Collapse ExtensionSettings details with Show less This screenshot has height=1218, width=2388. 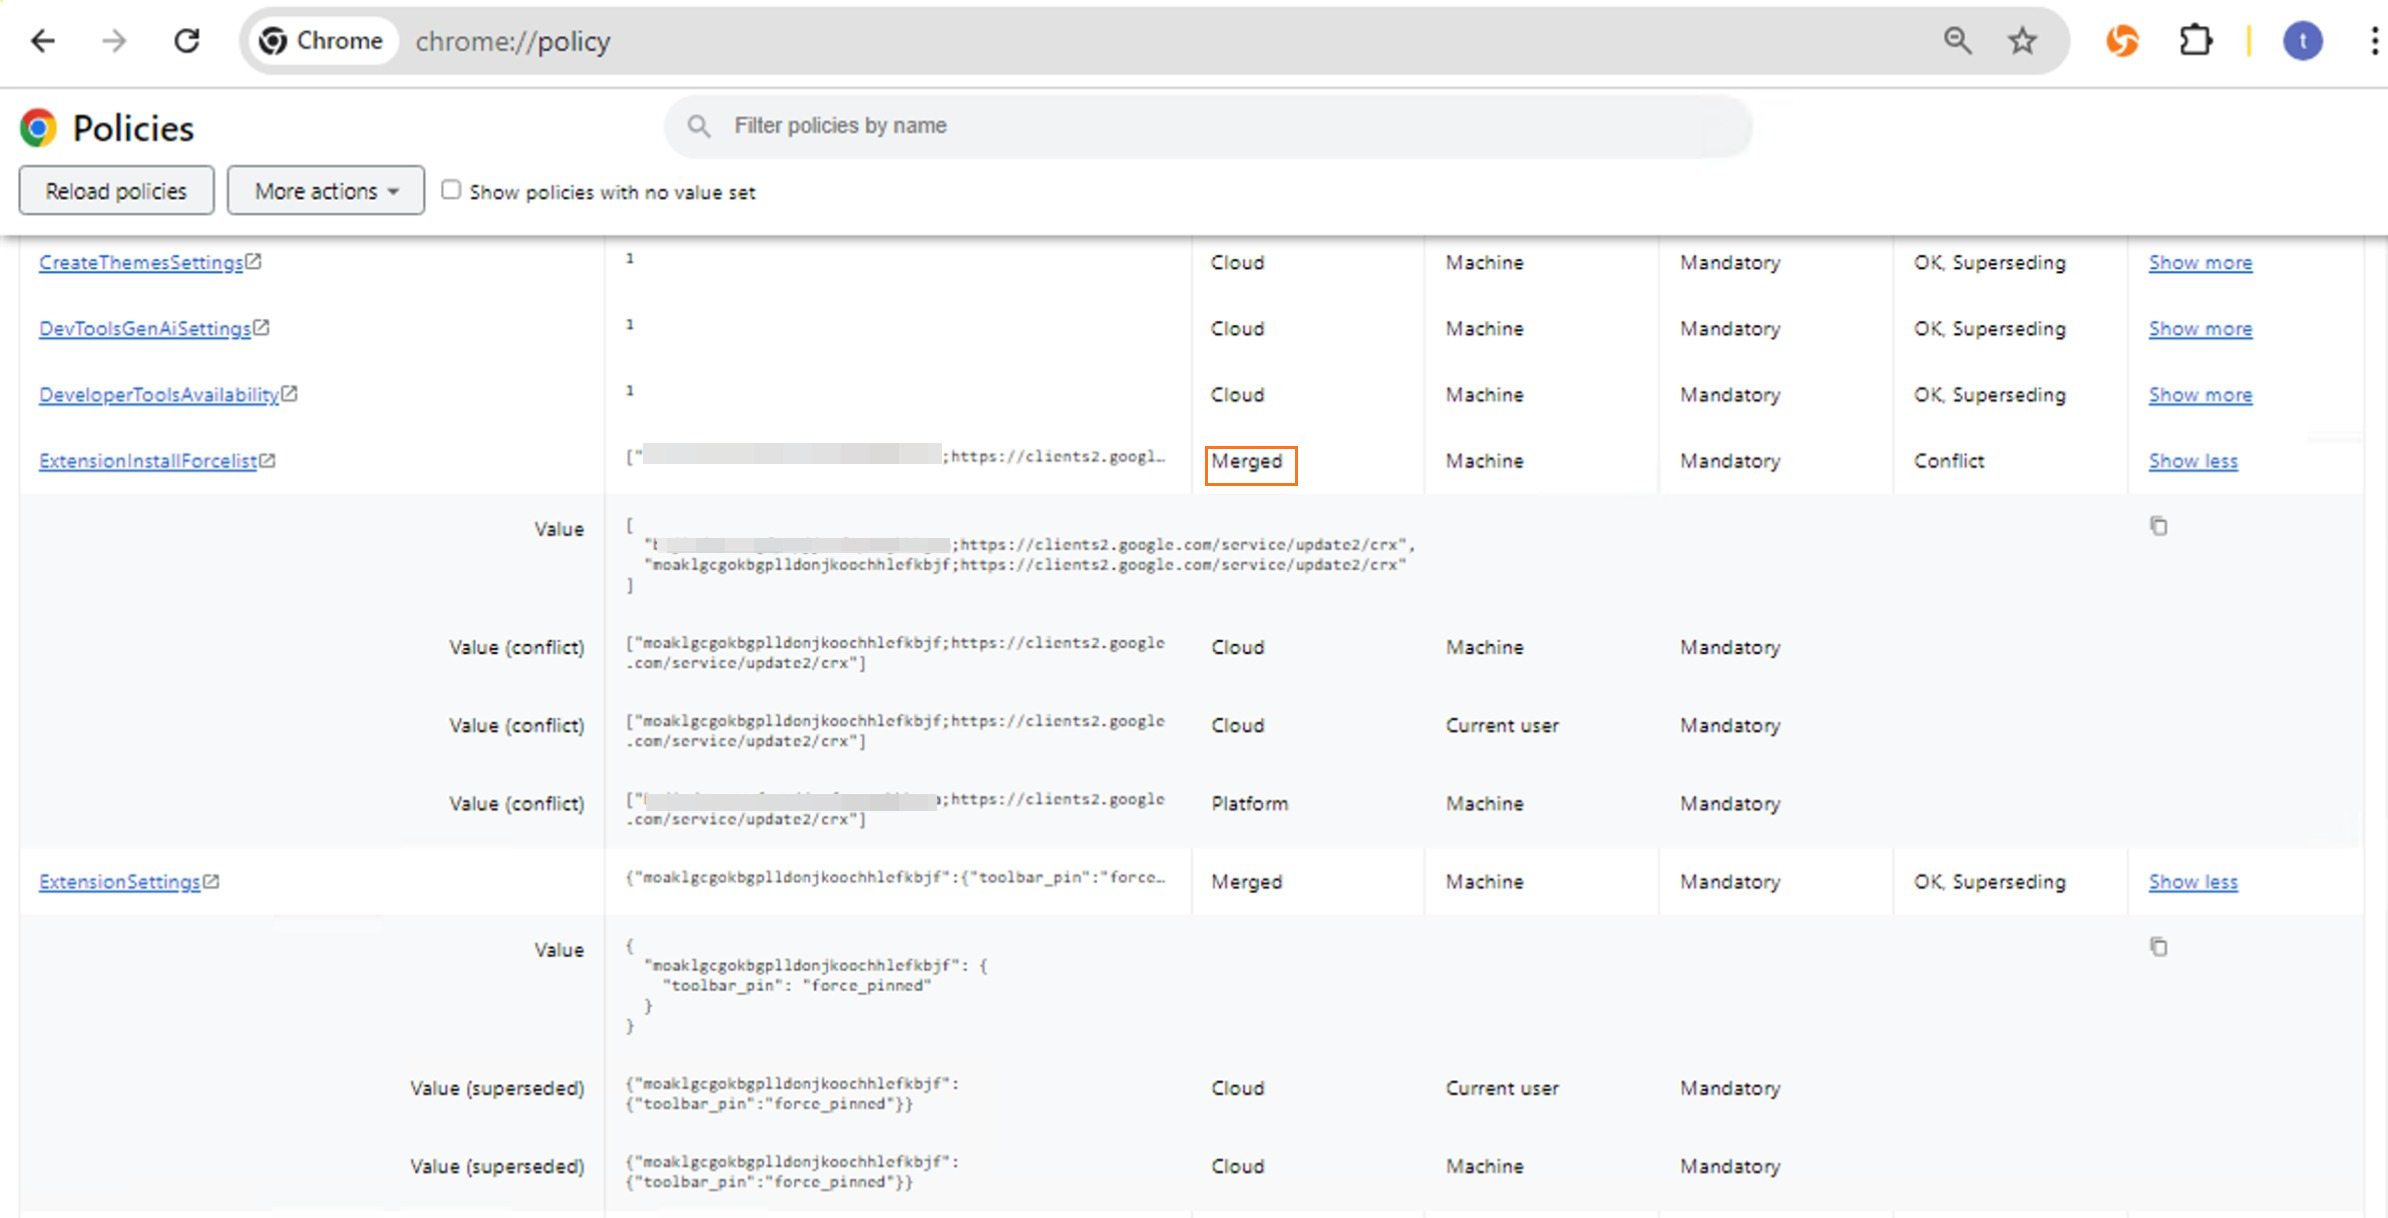tap(2192, 882)
